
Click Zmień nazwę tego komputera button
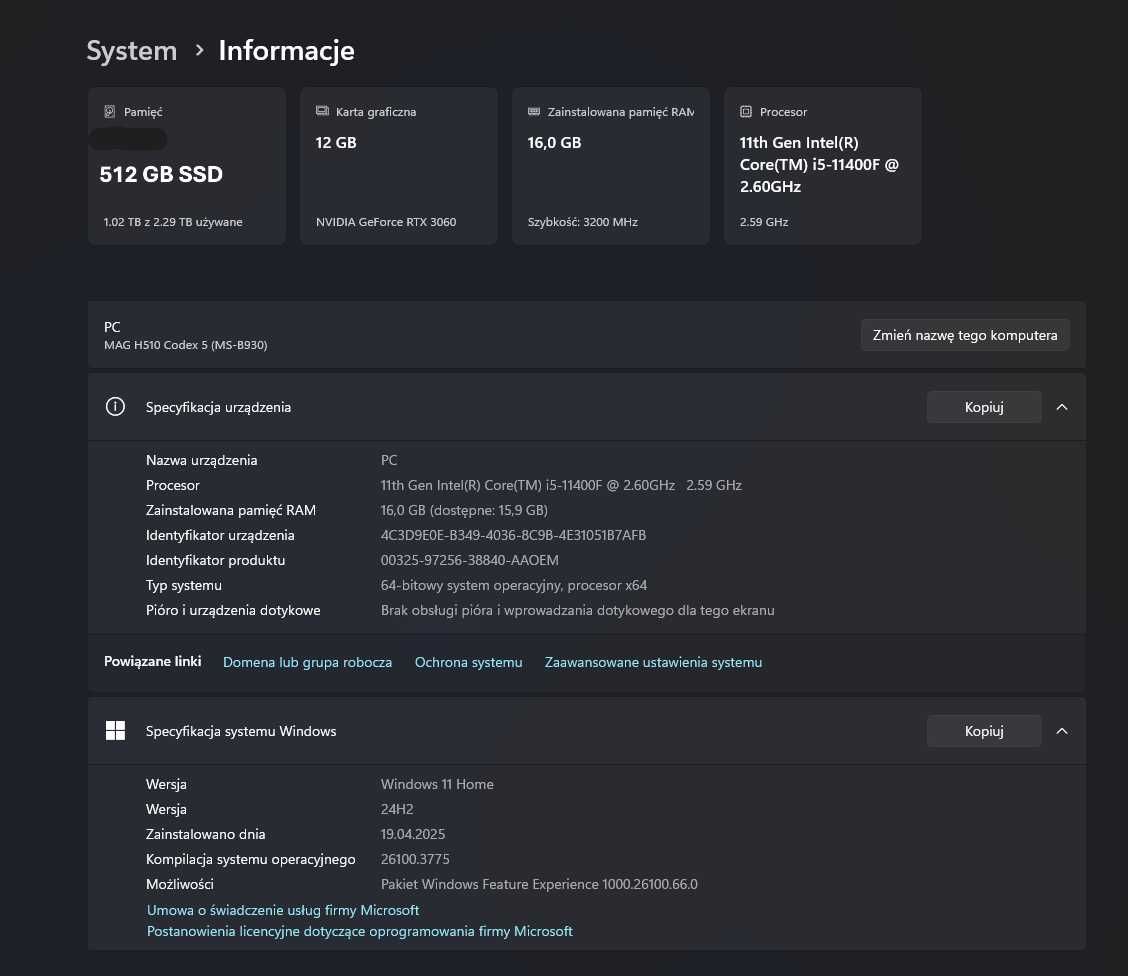coord(965,335)
